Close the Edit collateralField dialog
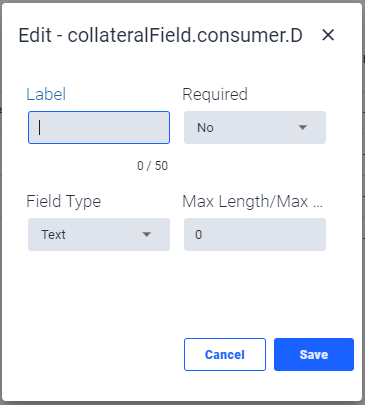The width and height of the screenshot is (365, 405). (x=328, y=35)
